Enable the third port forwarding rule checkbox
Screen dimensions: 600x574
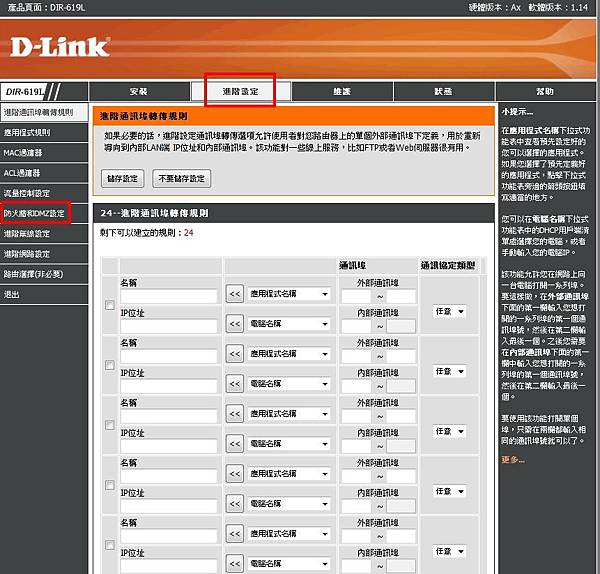[x=110, y=425]
